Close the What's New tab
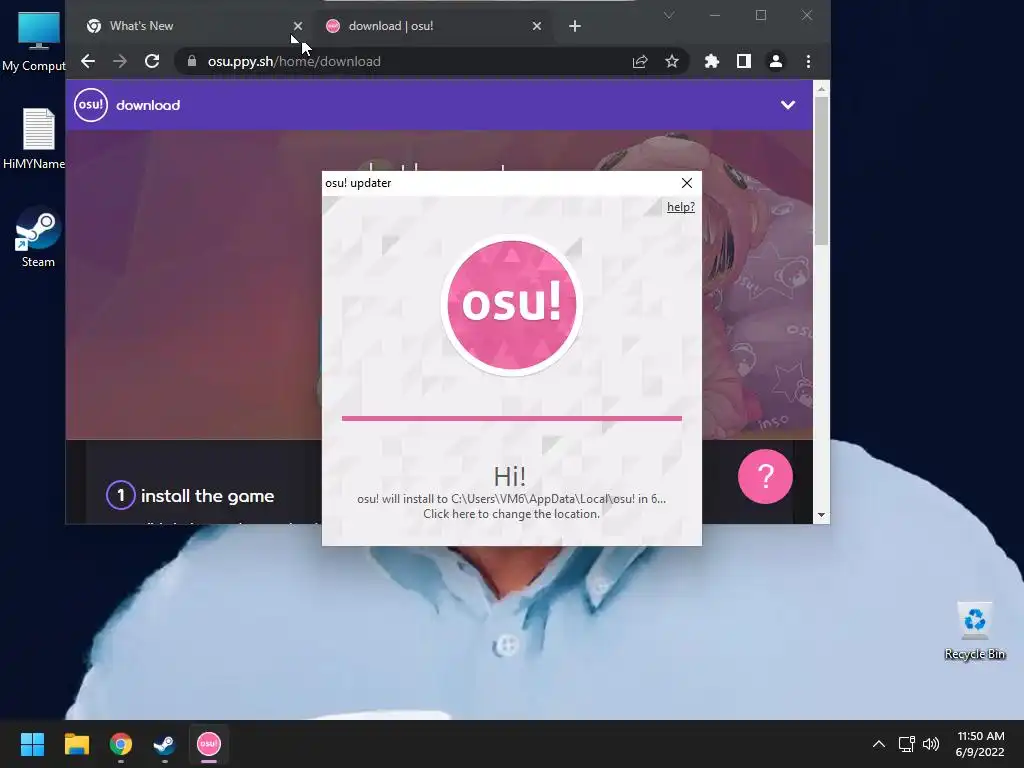This screenshot has width=1024, height=768. click(x=298, y=26)
